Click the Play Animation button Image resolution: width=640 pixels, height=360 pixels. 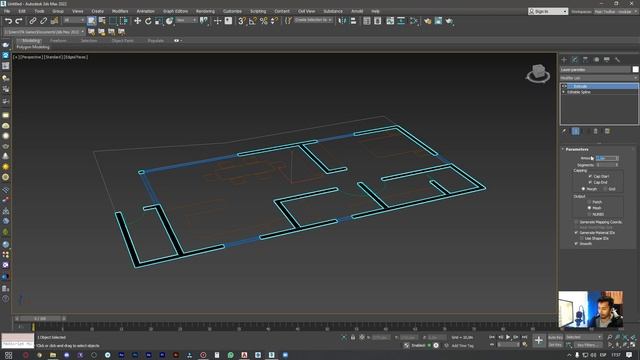[508, 337]
